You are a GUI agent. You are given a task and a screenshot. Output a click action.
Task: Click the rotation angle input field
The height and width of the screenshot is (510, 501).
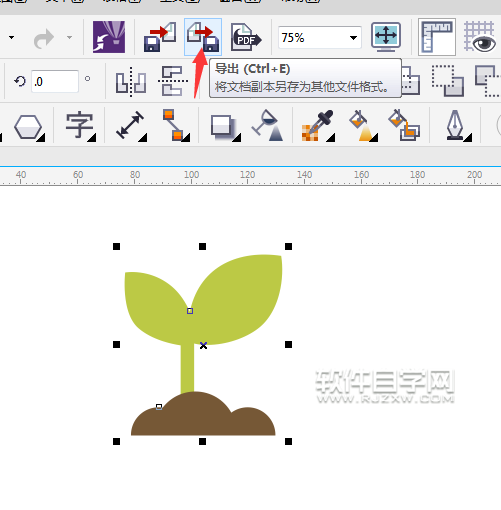55,81
